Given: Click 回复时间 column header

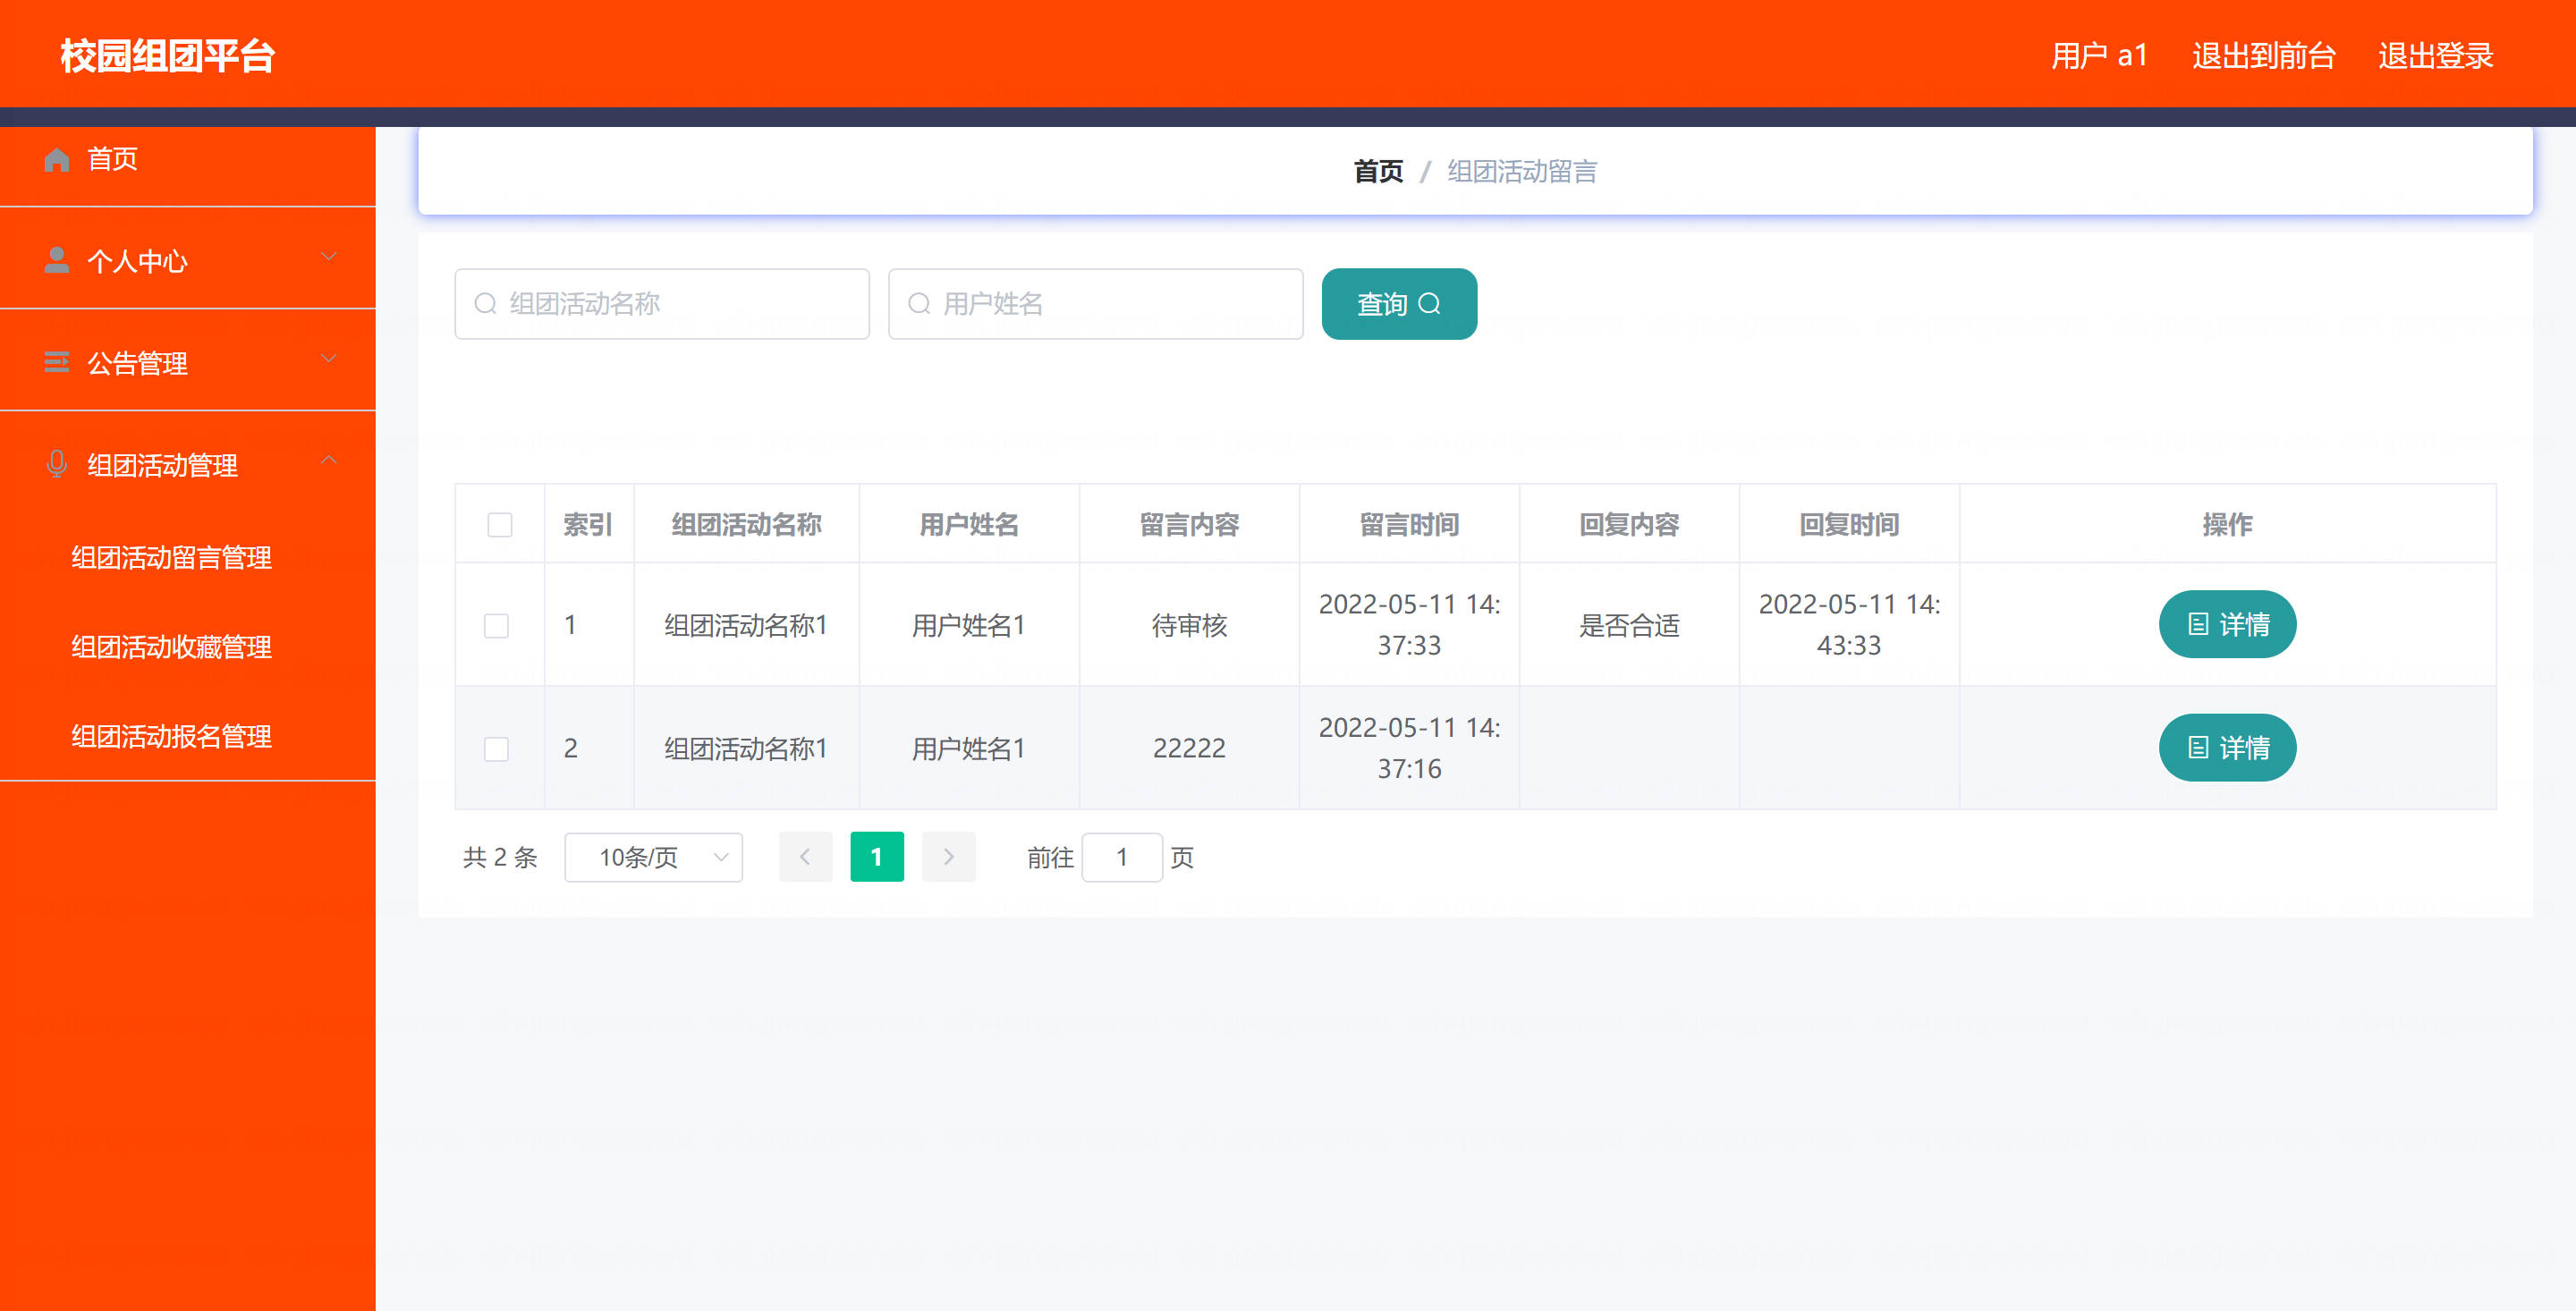Looking at the screenshot, I should tap(1849, 525).
